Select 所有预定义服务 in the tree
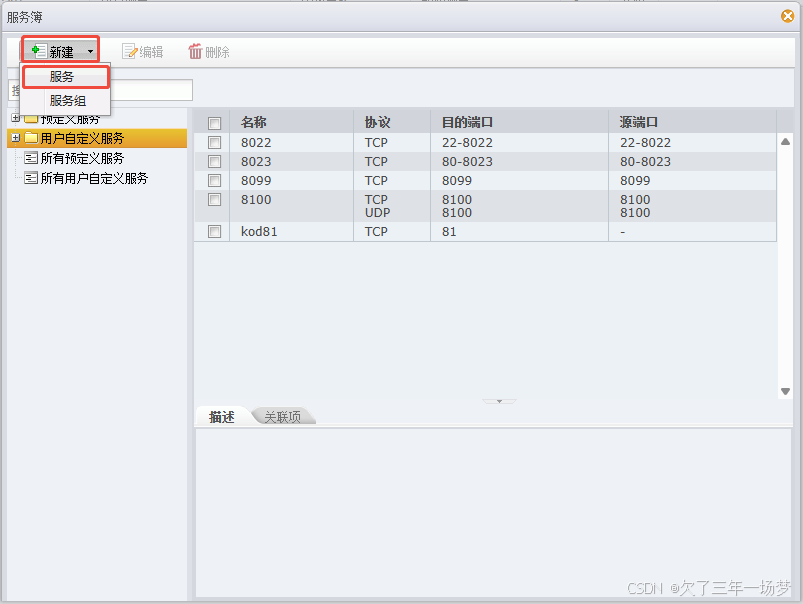Screen dimensions: 803x604 pos(82,158)
